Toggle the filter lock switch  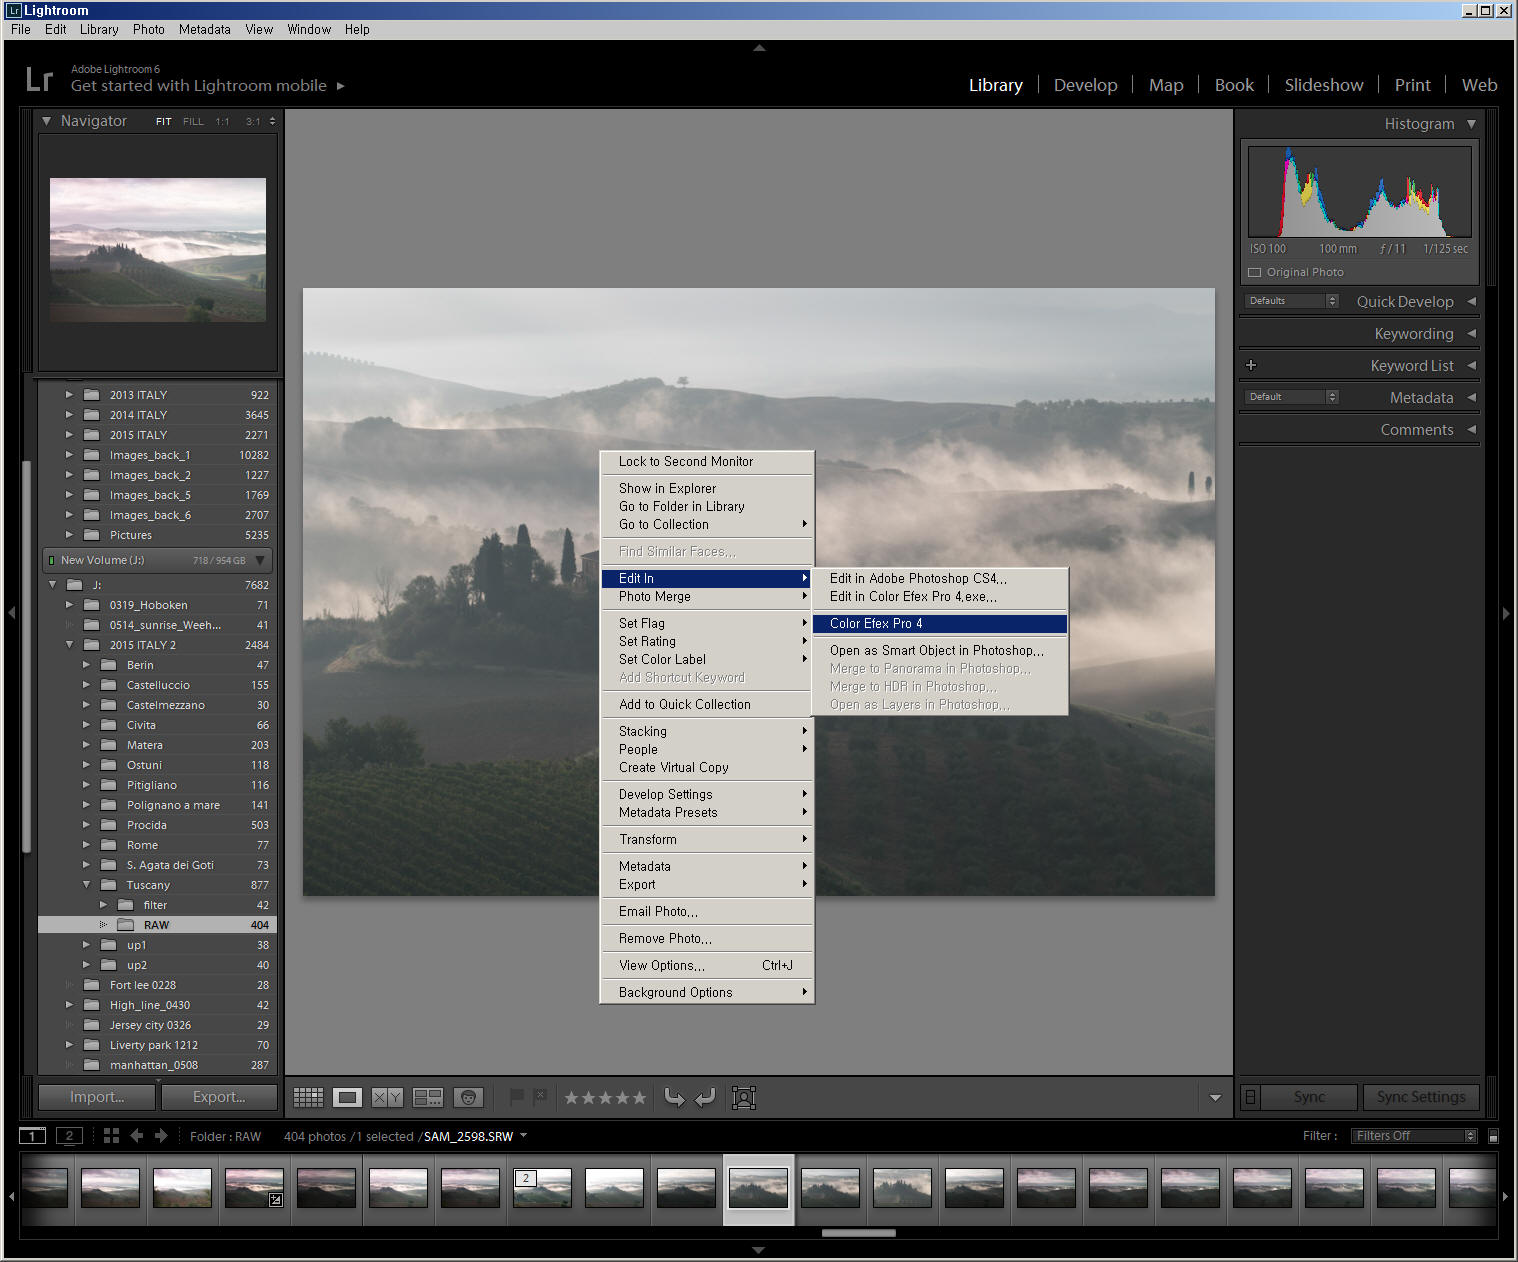[x=1493, y=1136]
